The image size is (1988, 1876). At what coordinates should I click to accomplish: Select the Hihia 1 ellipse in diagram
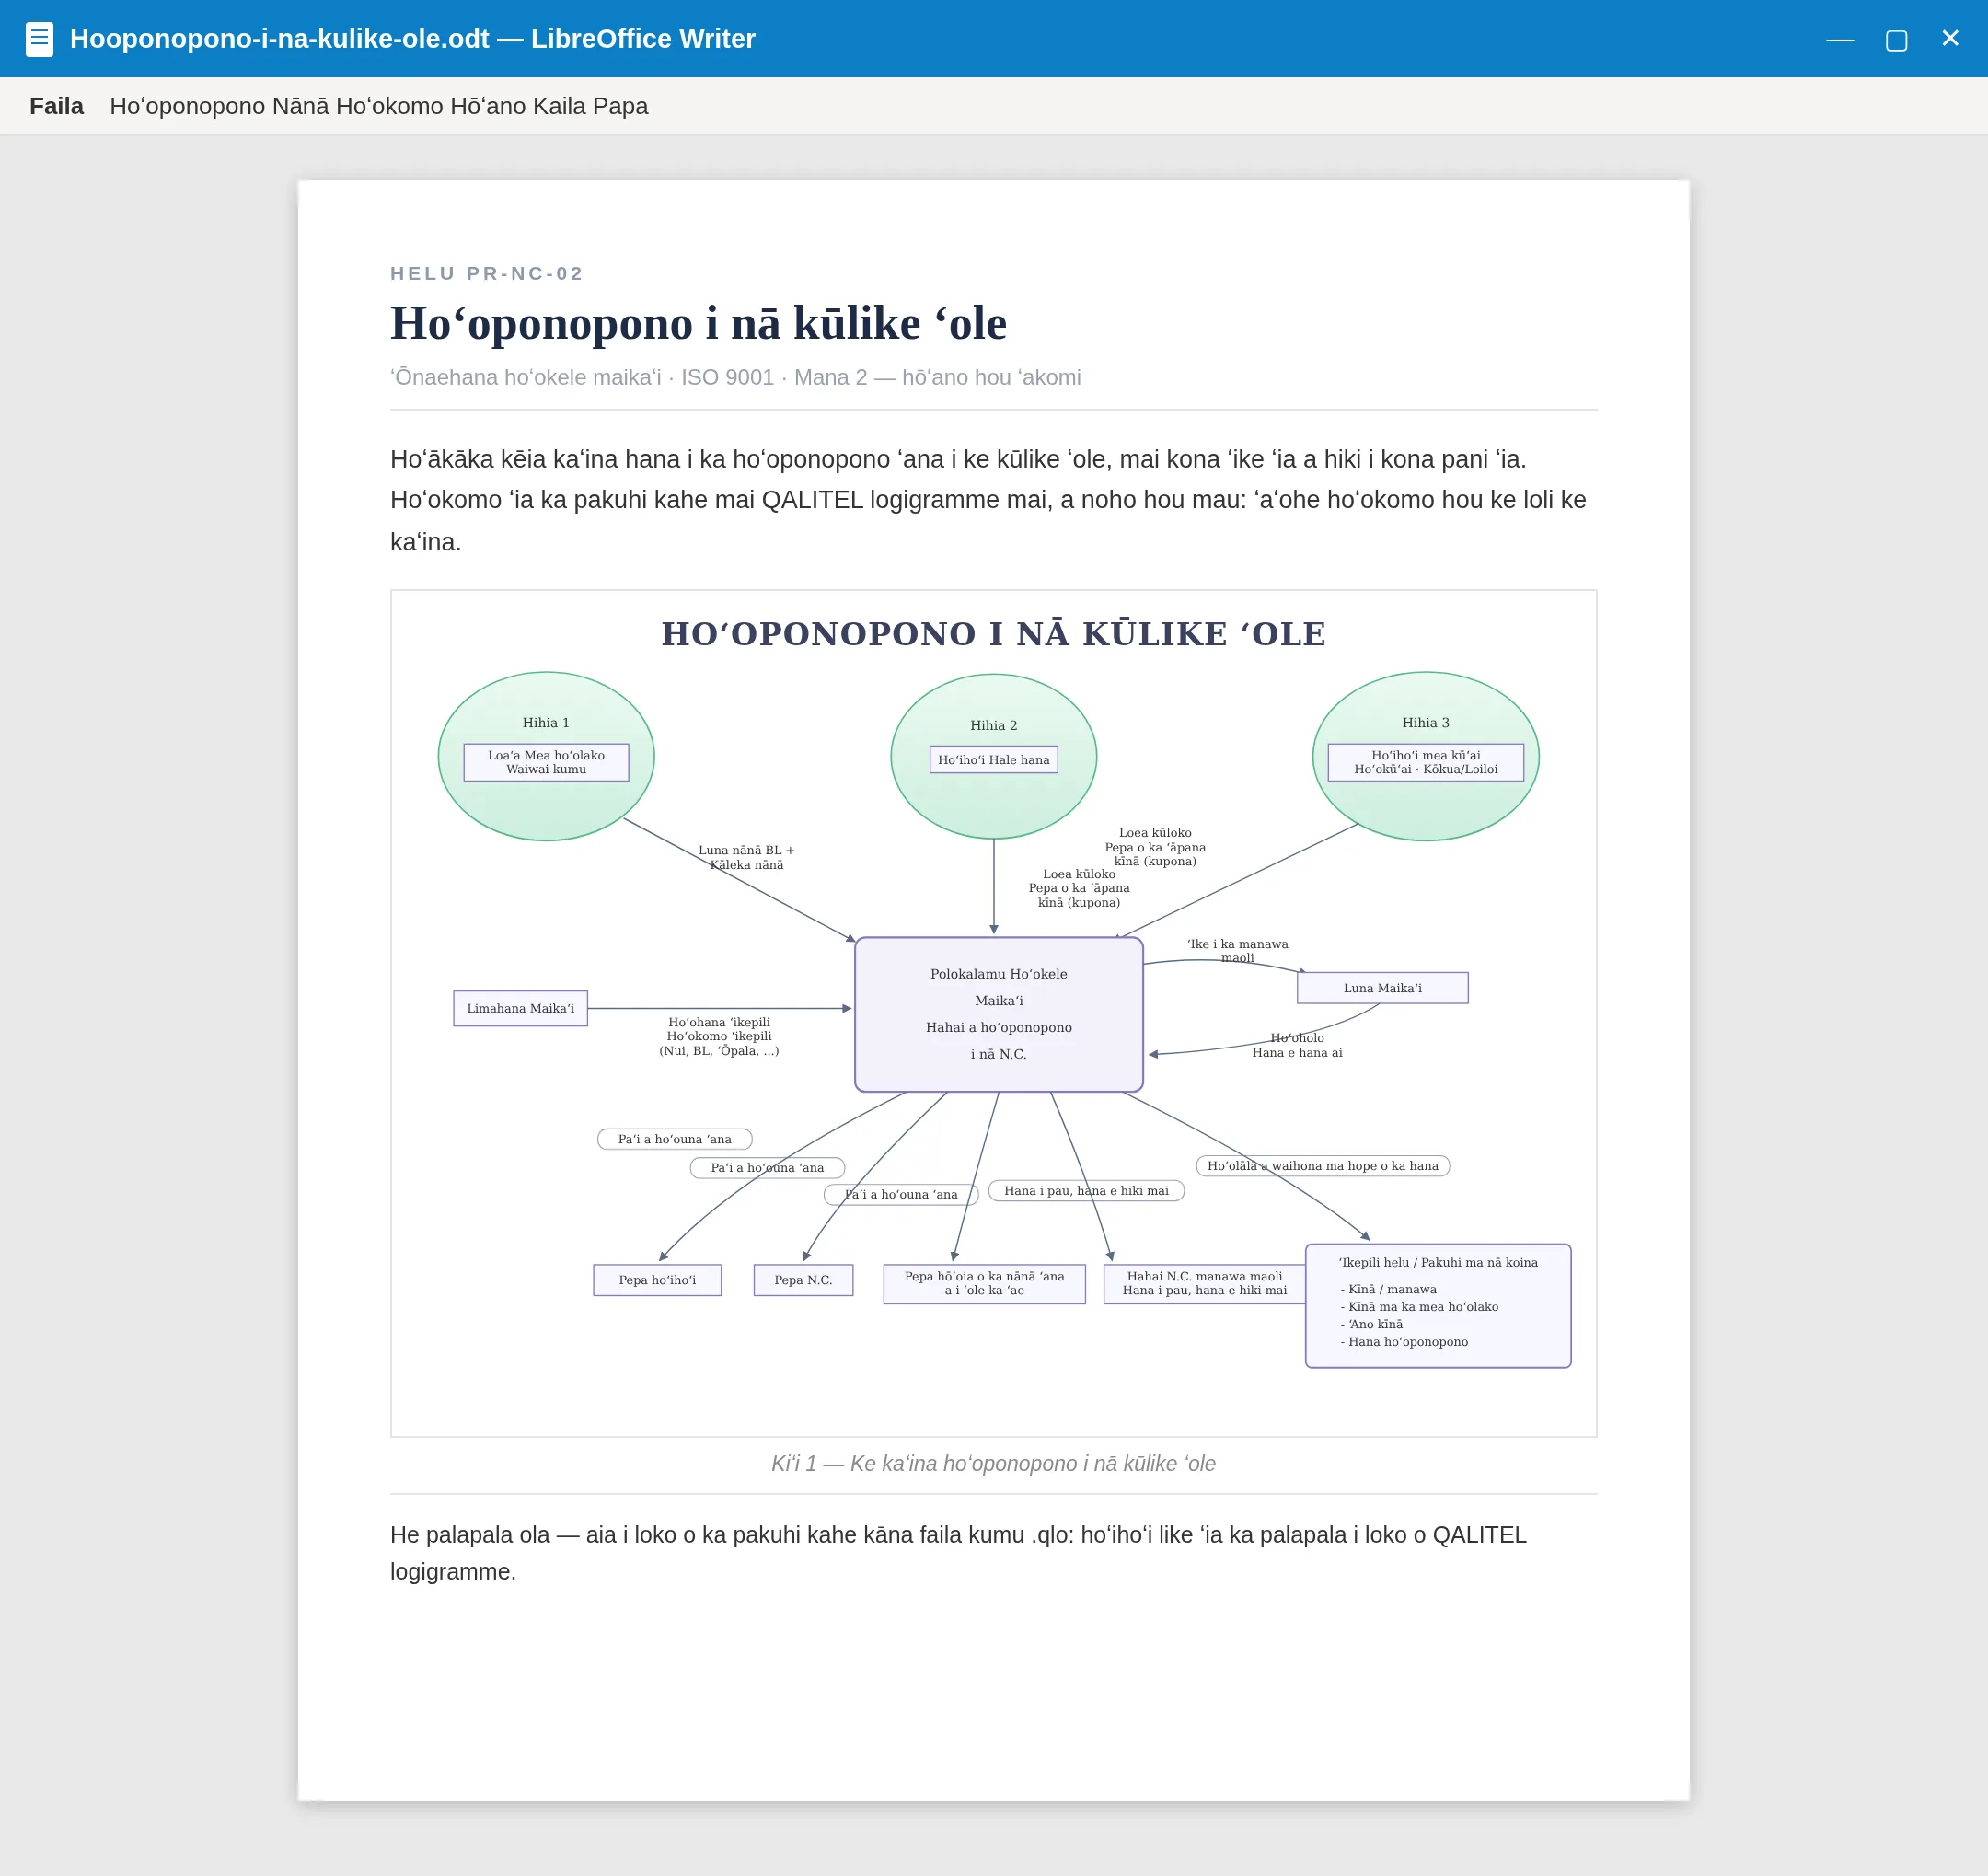pyautogui.click(x=546, y=756)
